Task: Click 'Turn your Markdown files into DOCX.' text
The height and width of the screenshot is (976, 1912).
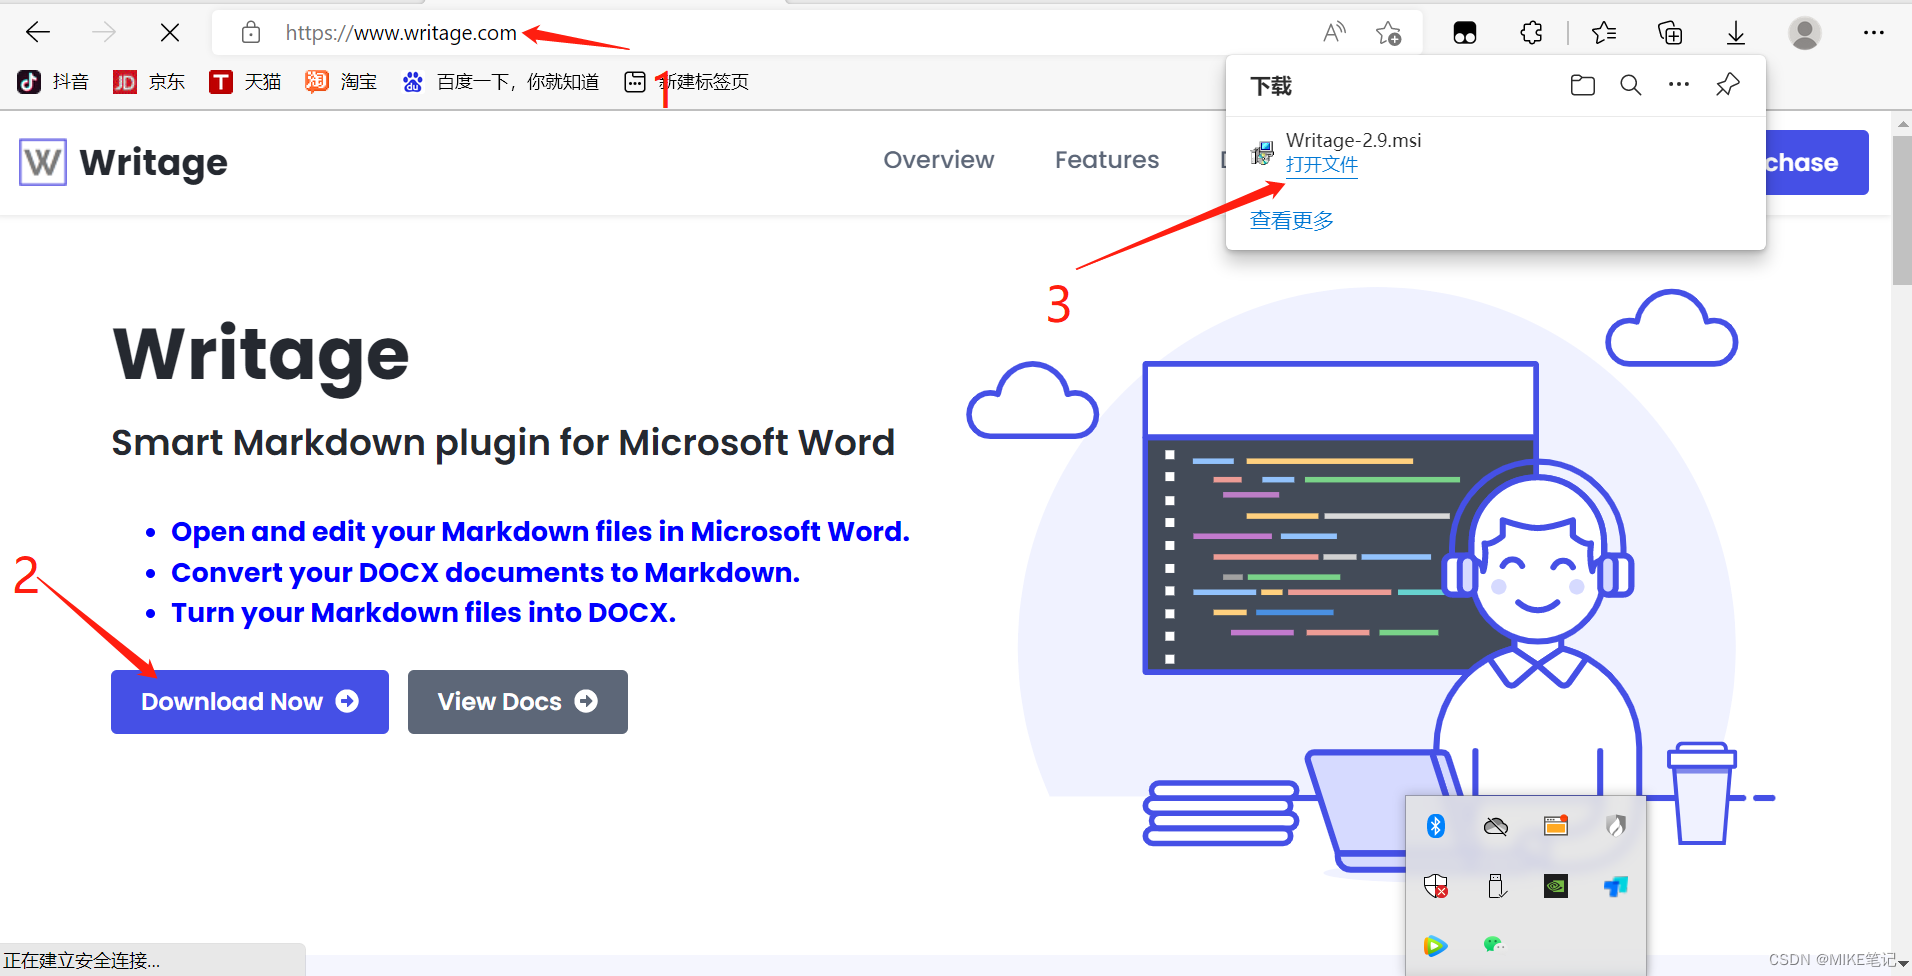Action: (x=423, y=613)
